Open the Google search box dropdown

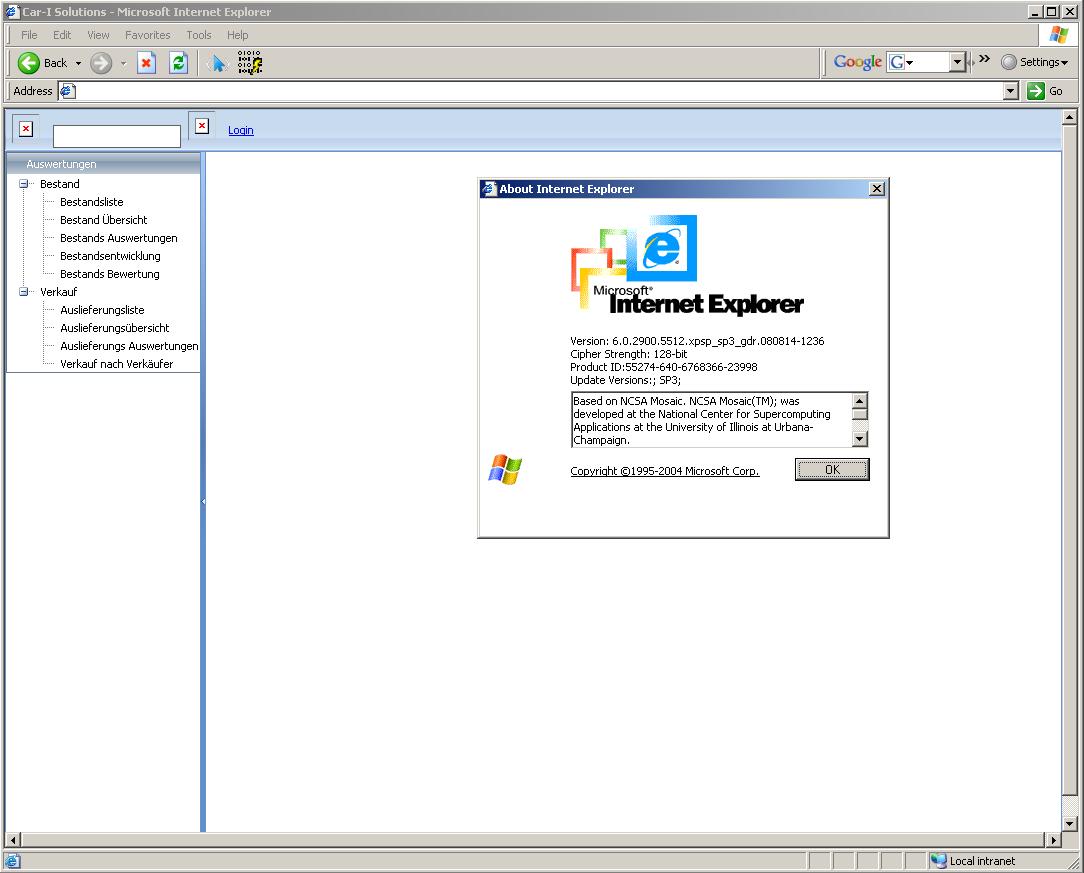(957, 62)
